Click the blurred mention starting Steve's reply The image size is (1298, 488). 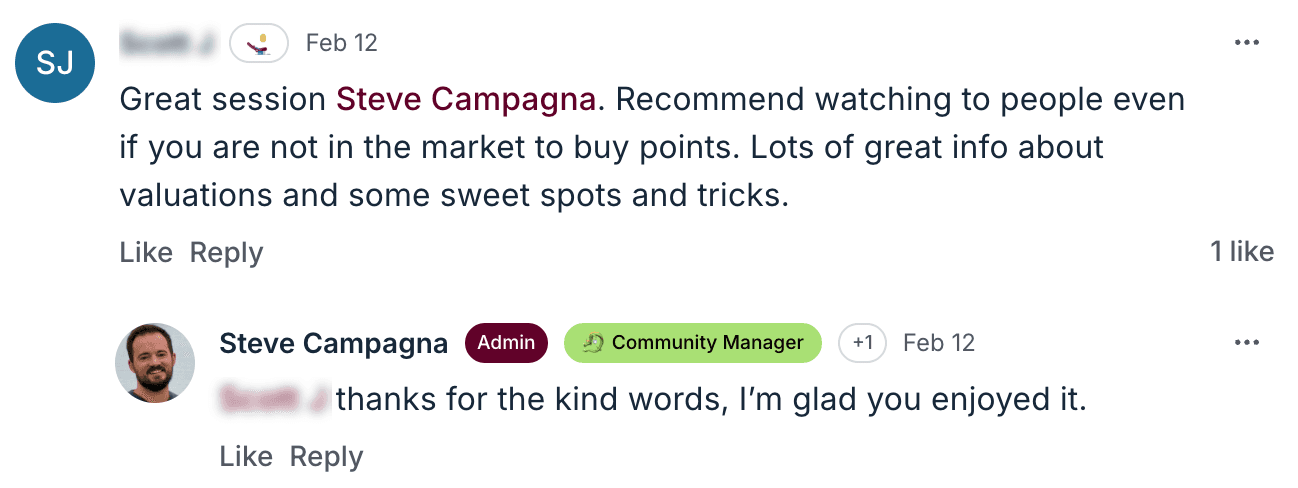[x=273, y=400]
